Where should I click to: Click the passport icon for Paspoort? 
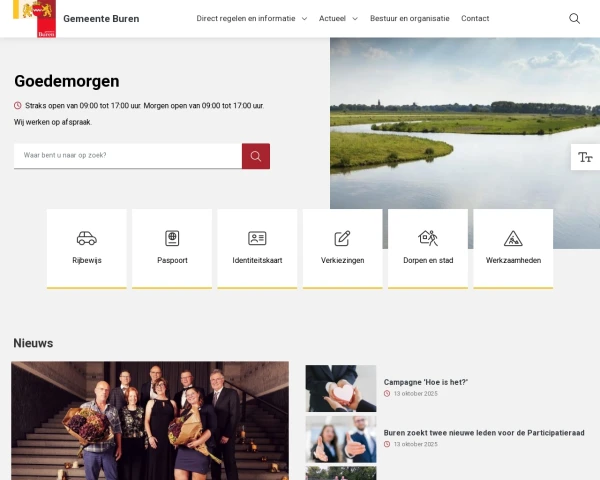(172, 238)
